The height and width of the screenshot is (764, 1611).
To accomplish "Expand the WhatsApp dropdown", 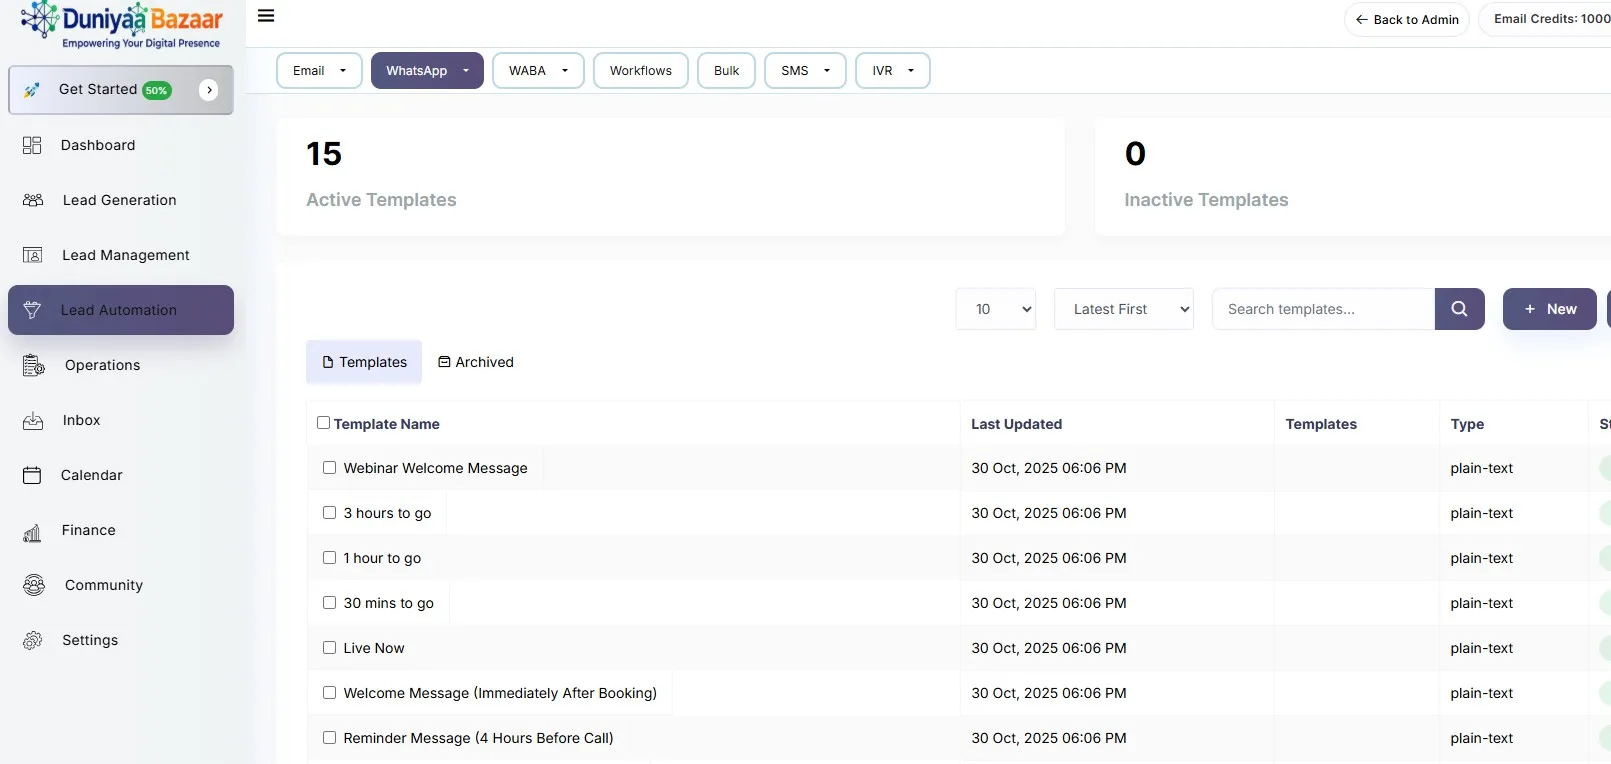I will pos(427,71).
